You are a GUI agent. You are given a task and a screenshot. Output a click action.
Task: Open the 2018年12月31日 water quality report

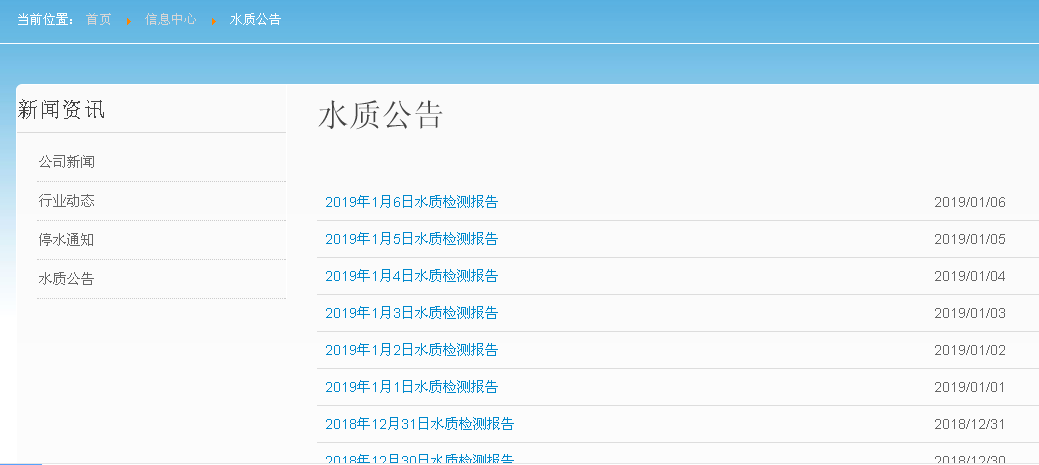tap(419, 424)
